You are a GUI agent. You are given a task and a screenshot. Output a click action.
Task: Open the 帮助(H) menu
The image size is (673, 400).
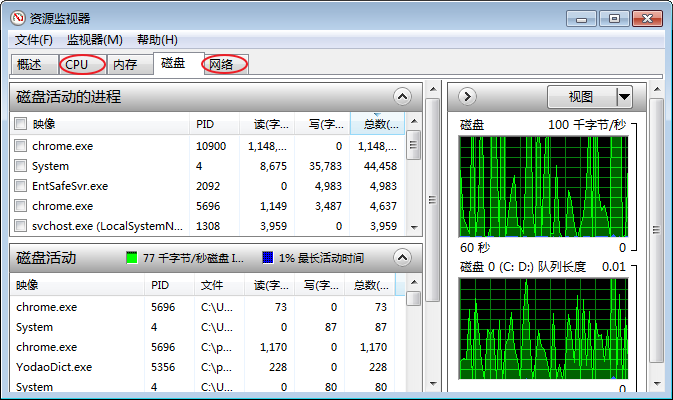click(x=157, y=40)
